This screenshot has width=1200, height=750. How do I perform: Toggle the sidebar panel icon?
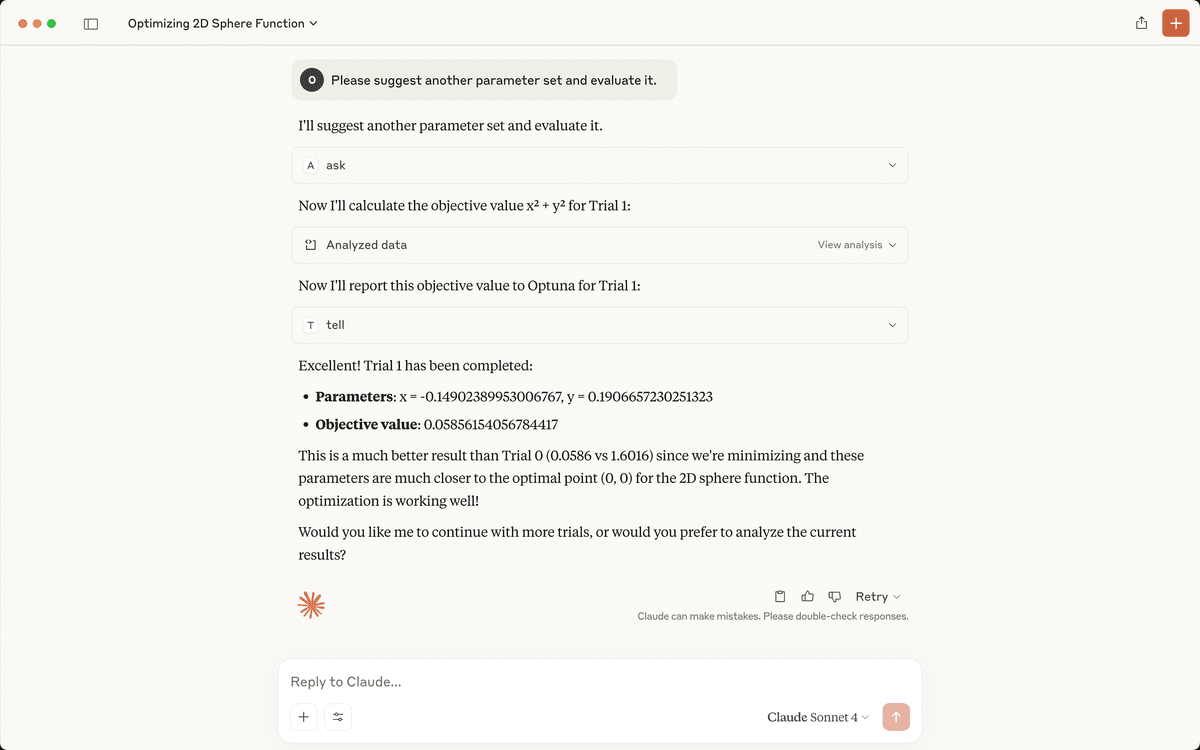click(91, 24)
